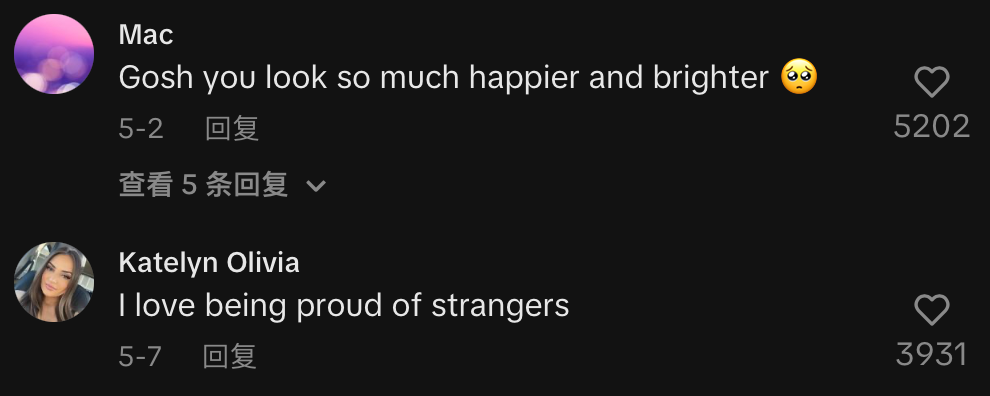Click the 5202 like count
Screen dimensions: 990x396
[932, 127]
